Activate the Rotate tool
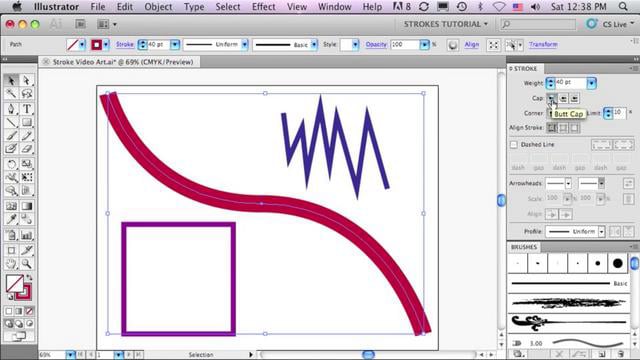640x360 pixels. click(x=11, y=164)
